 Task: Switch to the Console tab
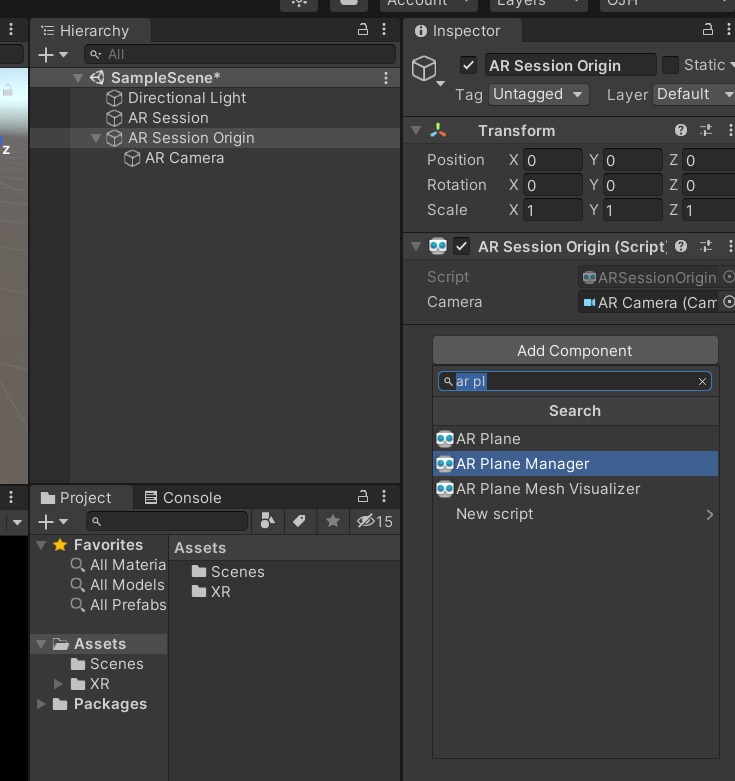pos(182,498)
